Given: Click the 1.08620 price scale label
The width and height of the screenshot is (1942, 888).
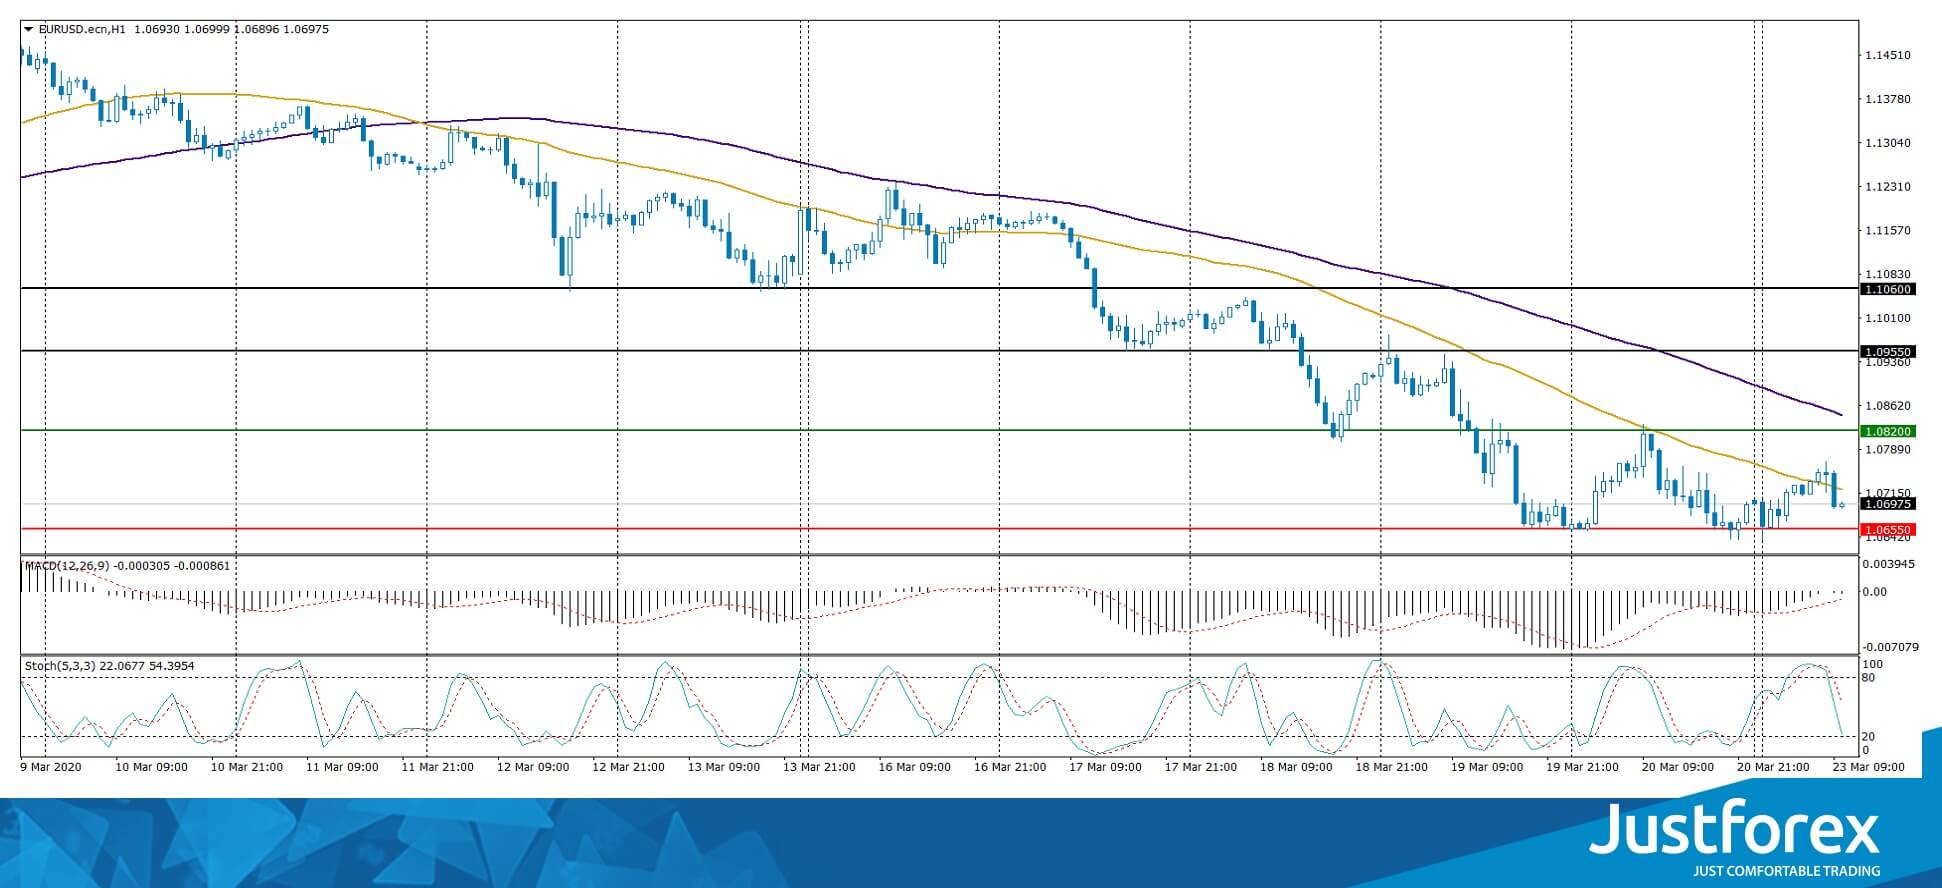Looking at the screenshot, I should pyautogui.click(x=1888, y=406).
